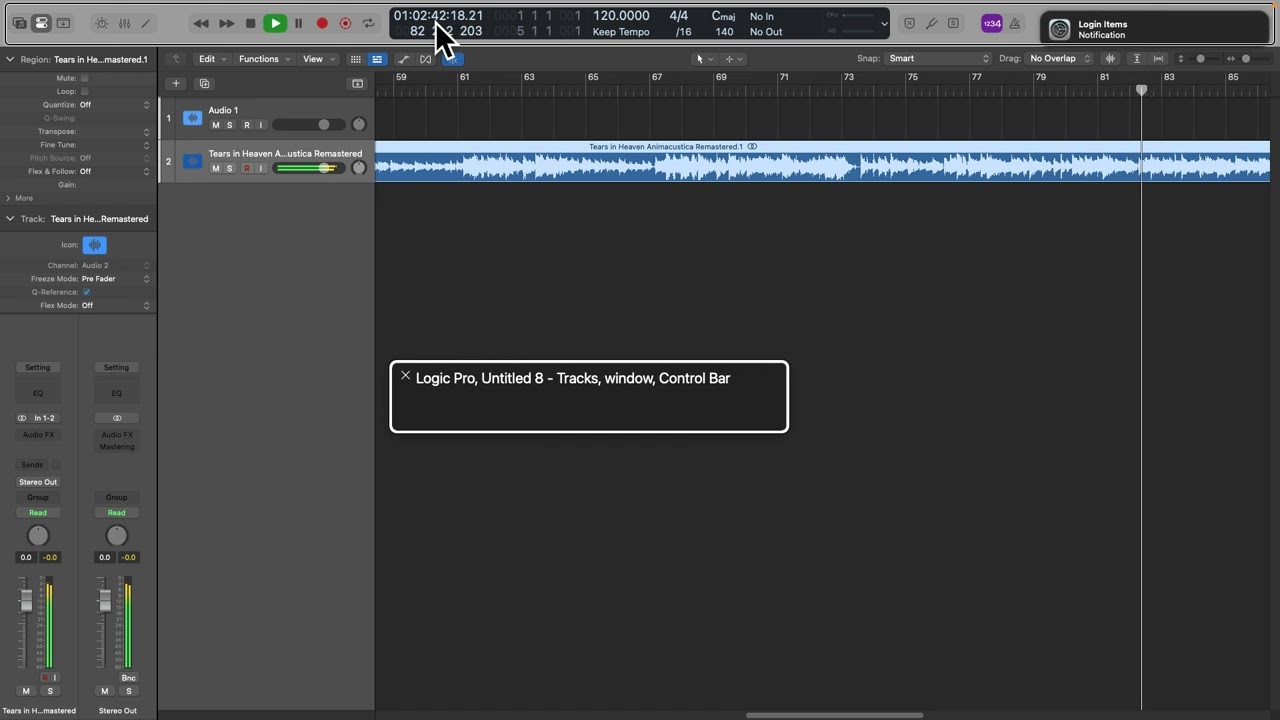
Task: Toggle the Replace mode button
Action: 909,23
